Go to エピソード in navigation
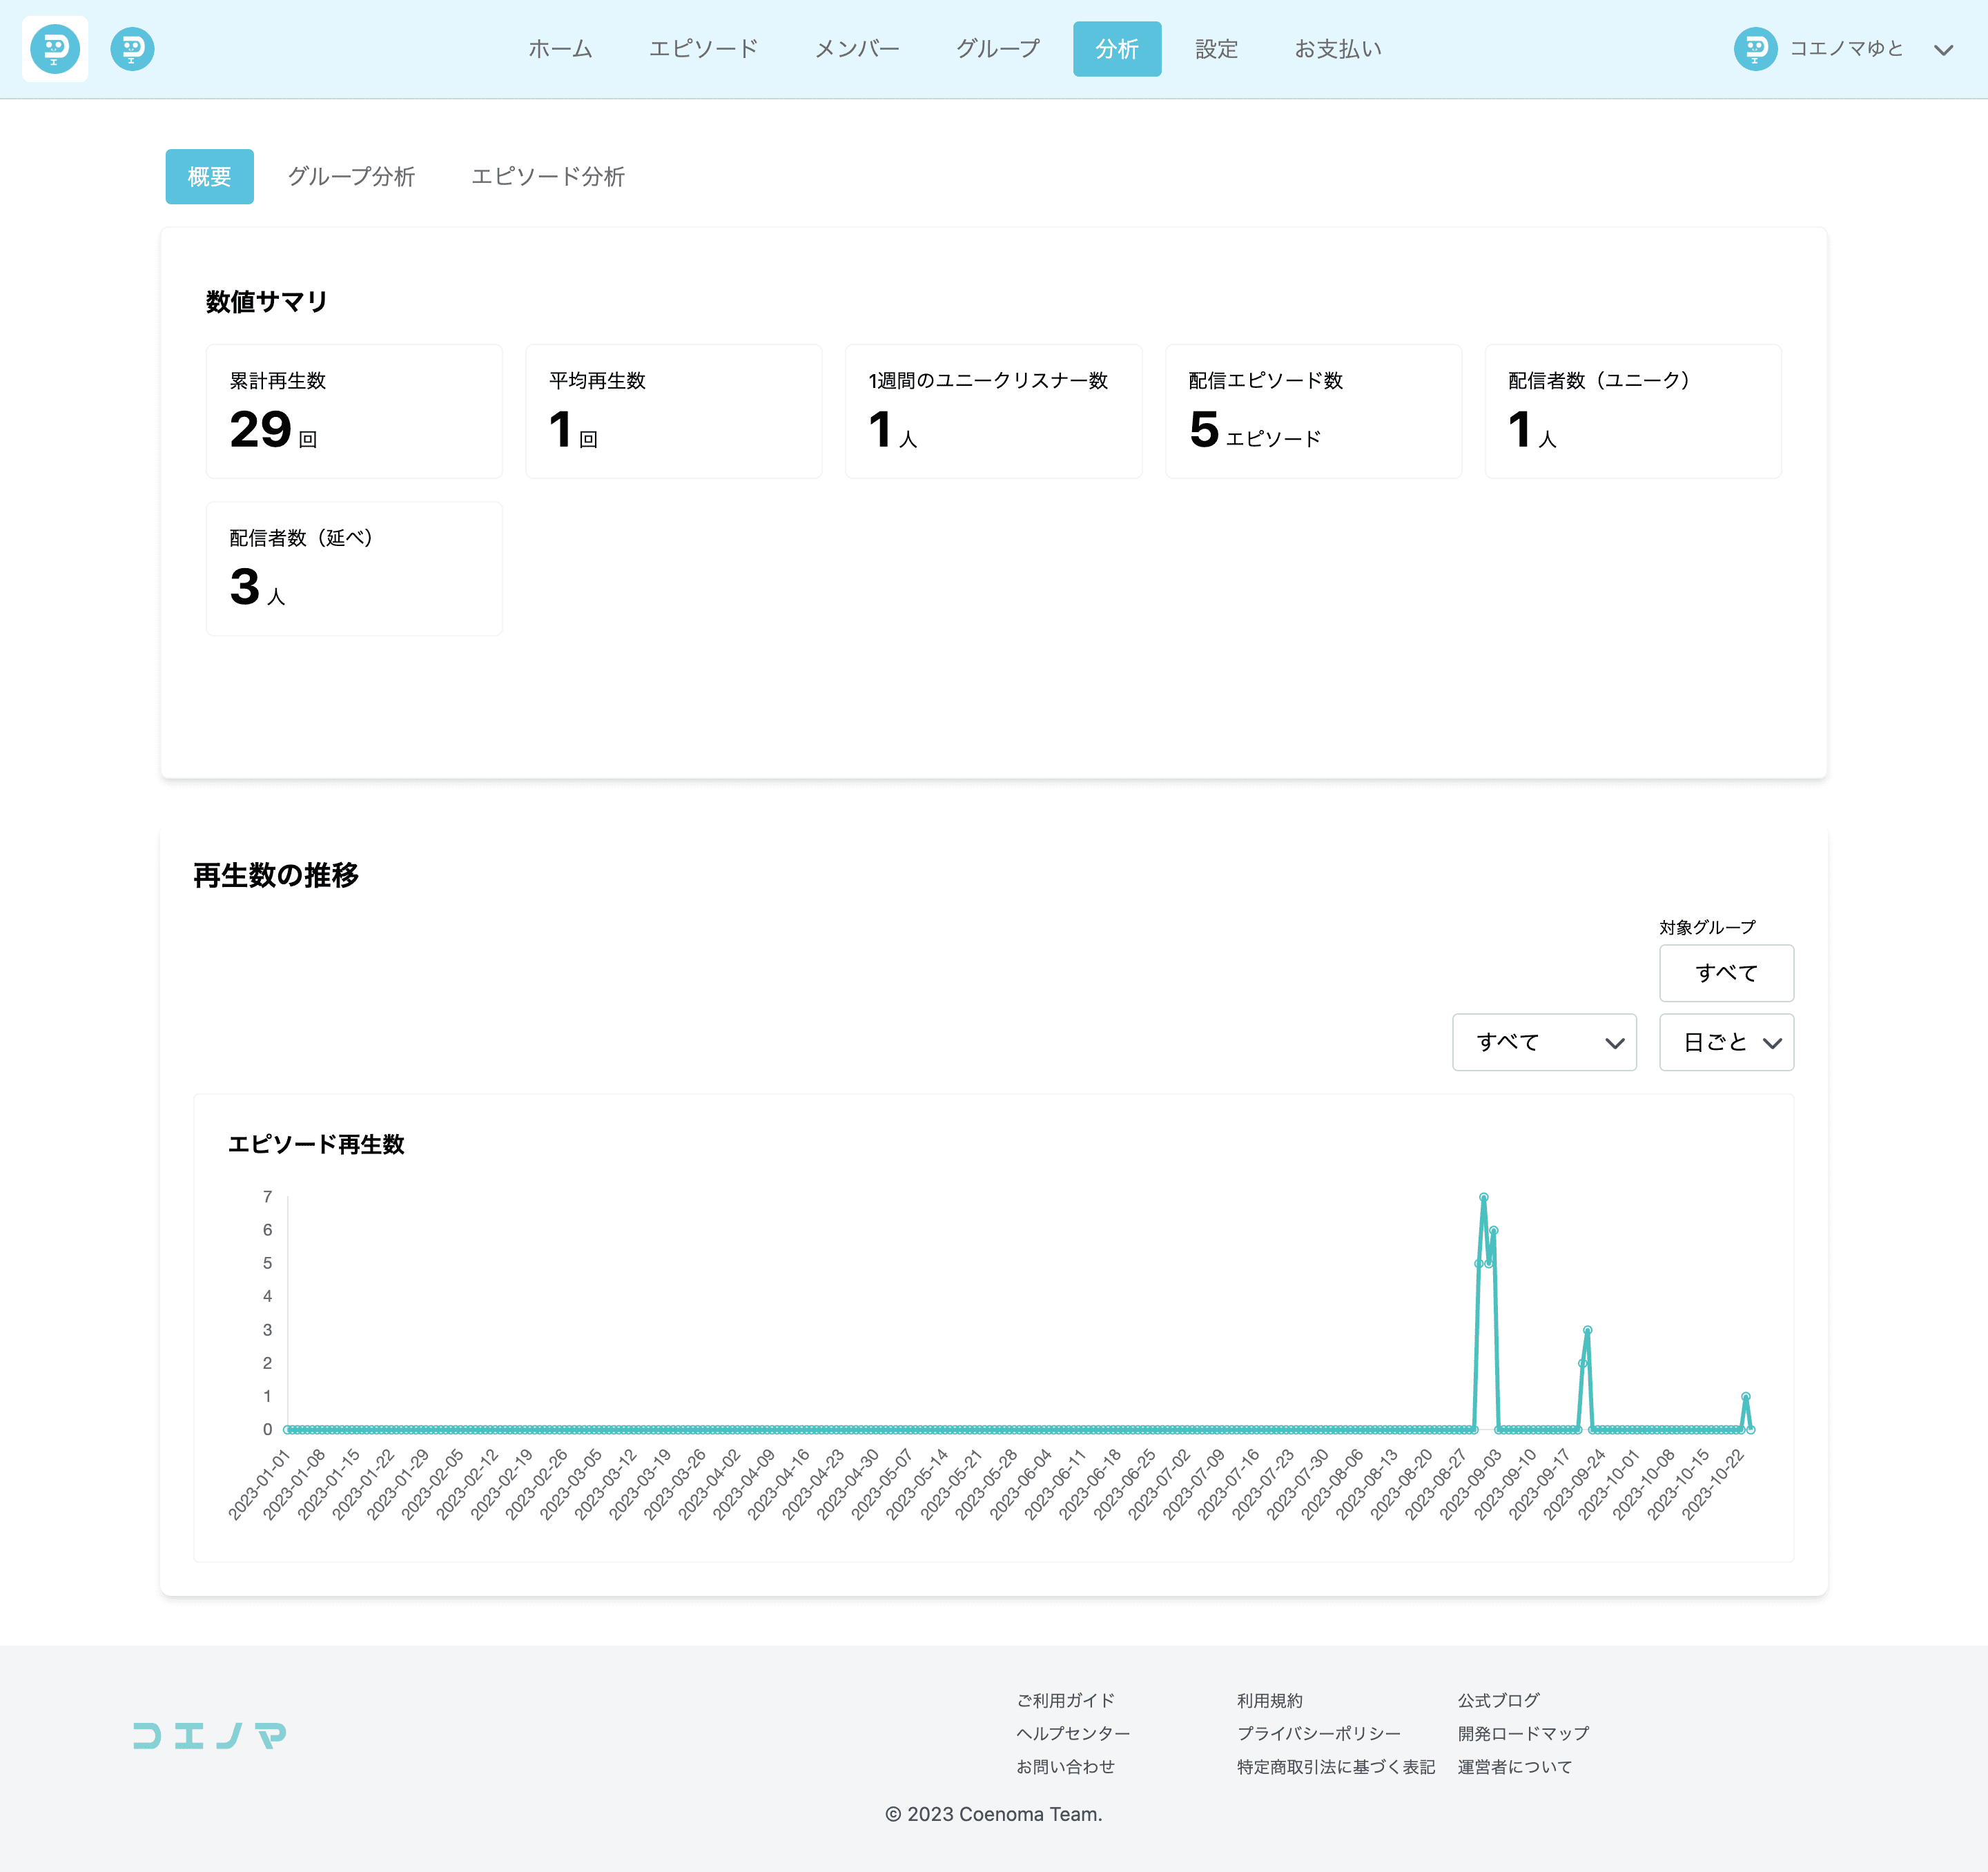 tap(703, 49)
